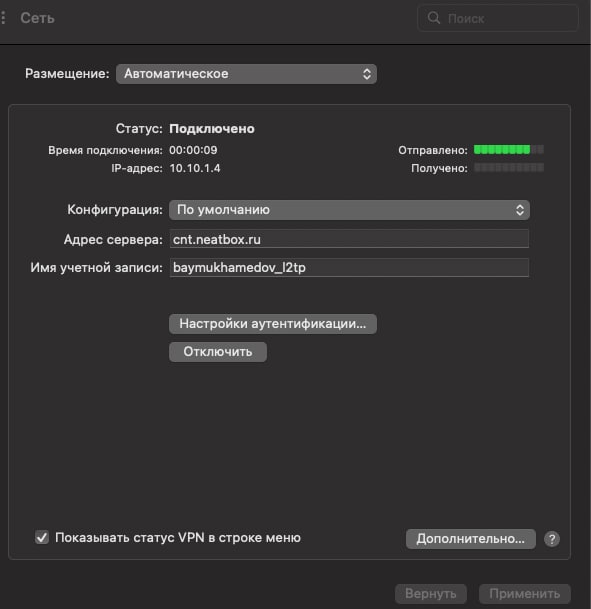Screen dimensions: 591x609
Task: Open the Дополнительно settings
Action: tap(471, 539)
